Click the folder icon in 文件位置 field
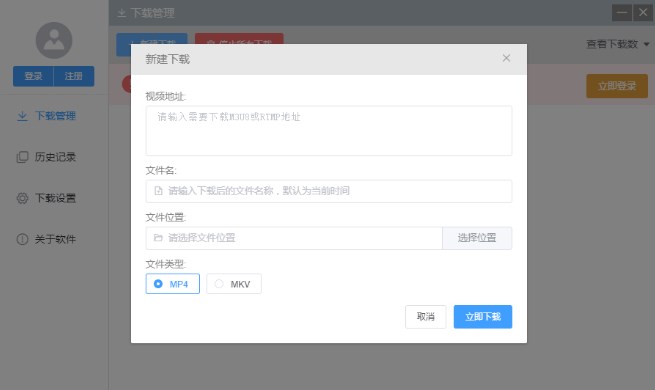 coord(158,238)
